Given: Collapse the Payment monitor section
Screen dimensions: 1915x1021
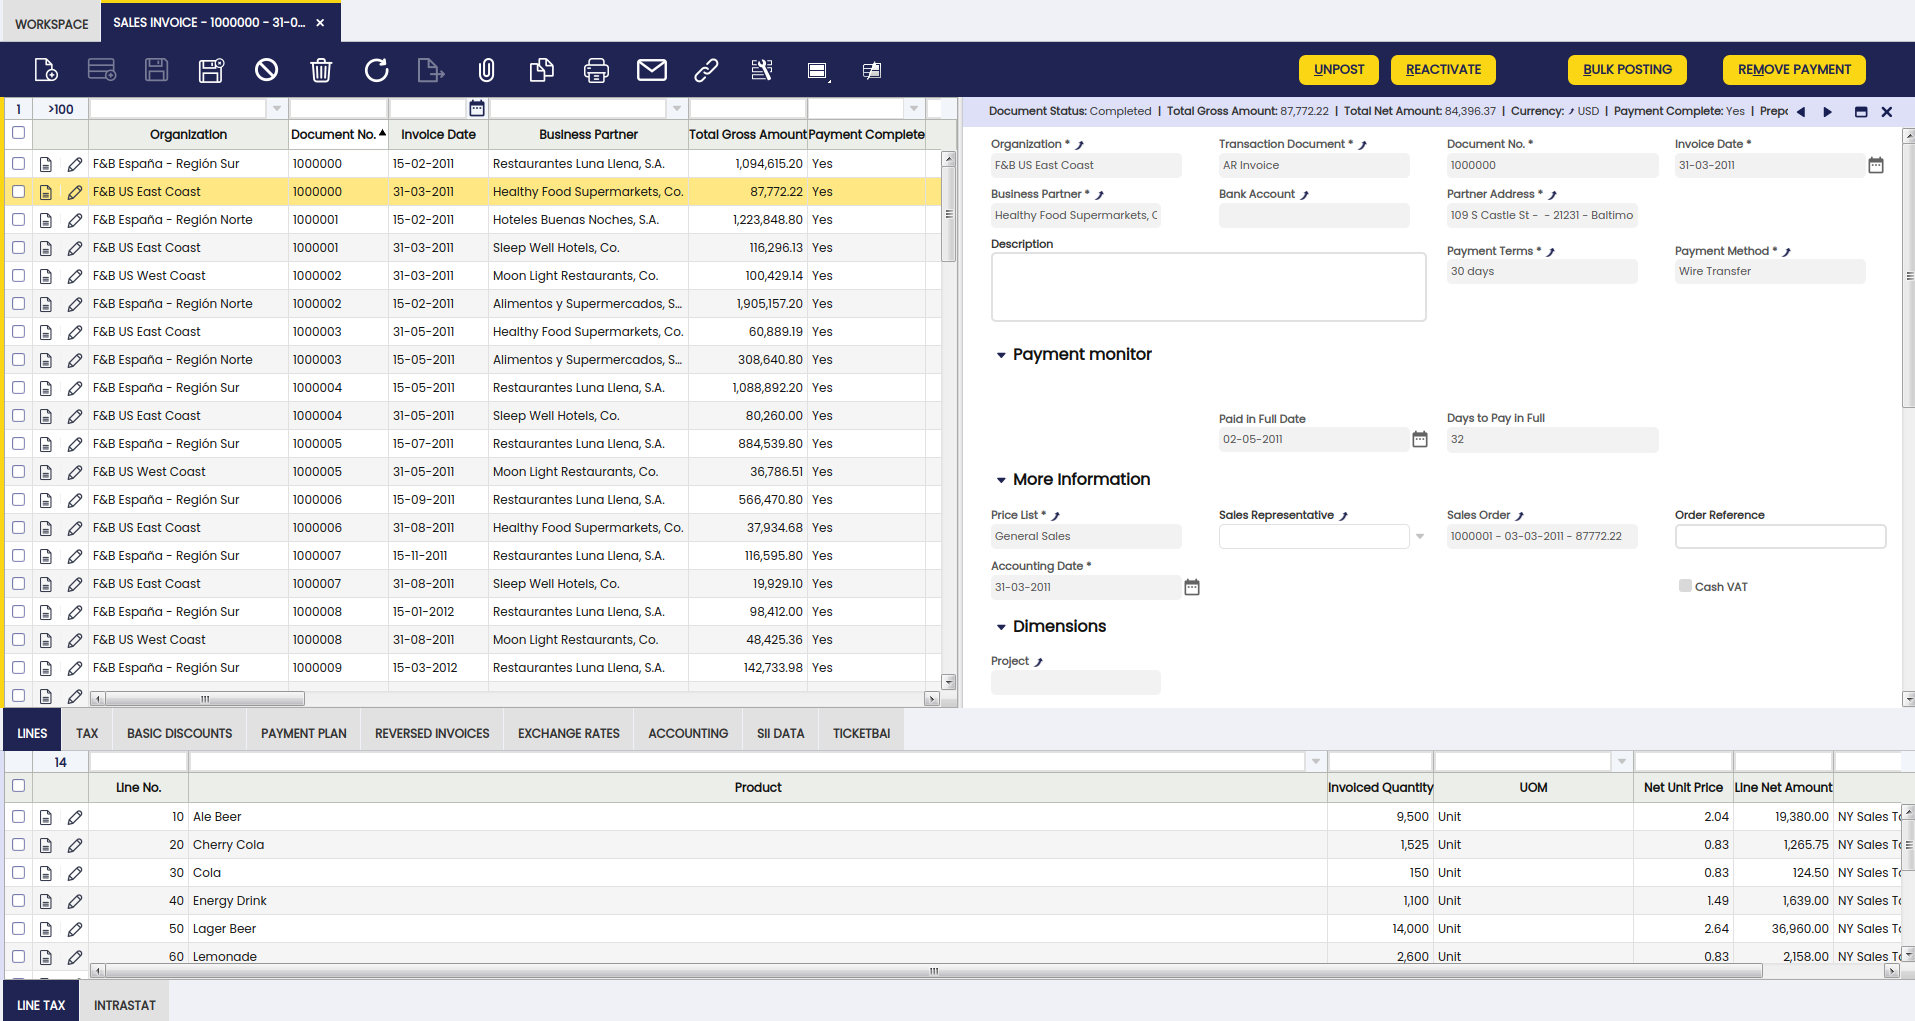Looking at the screenshot, I should click(x=1001, y=355).
